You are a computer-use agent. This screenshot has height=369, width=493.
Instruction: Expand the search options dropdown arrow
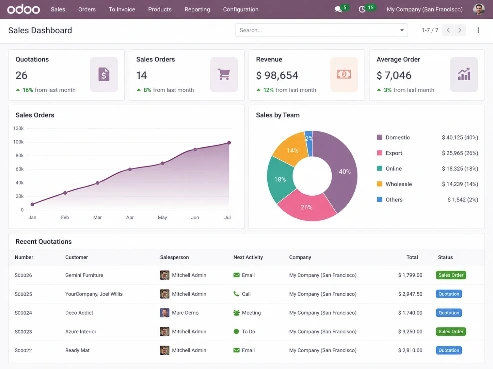402,30
